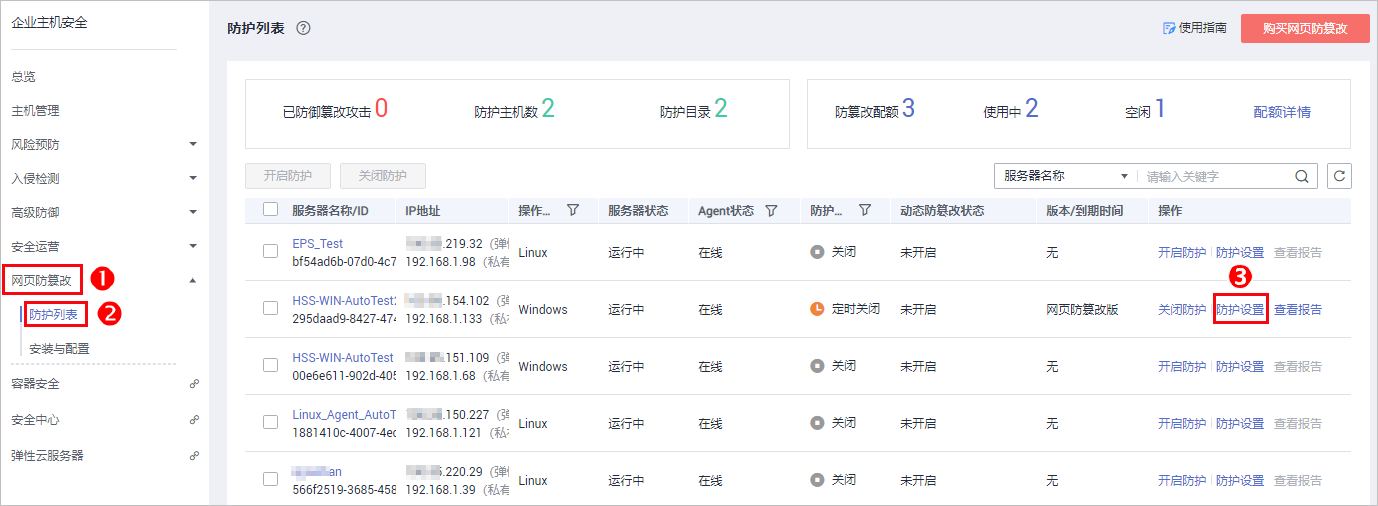Expand 高级防御 menu arrow
Screen dimensions: 1378x506
(x=193, y=212)
